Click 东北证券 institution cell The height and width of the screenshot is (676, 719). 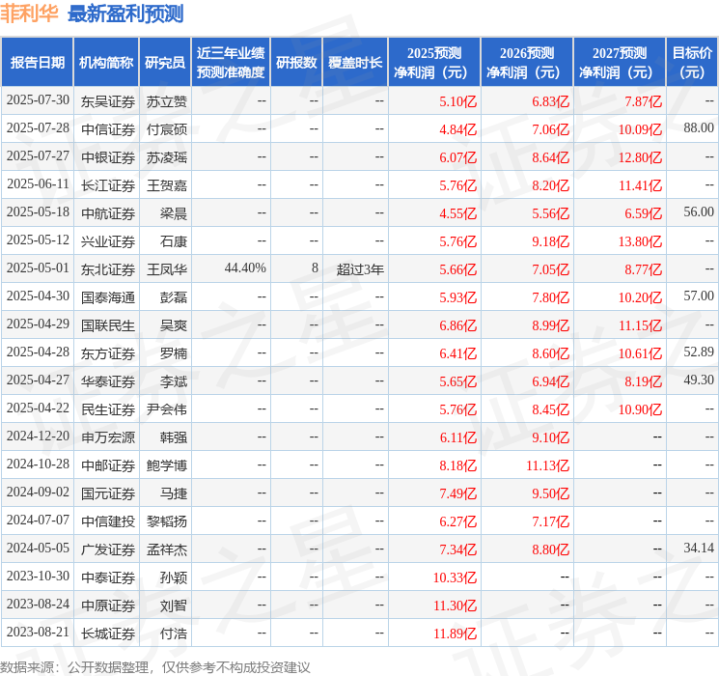point(108,269)
